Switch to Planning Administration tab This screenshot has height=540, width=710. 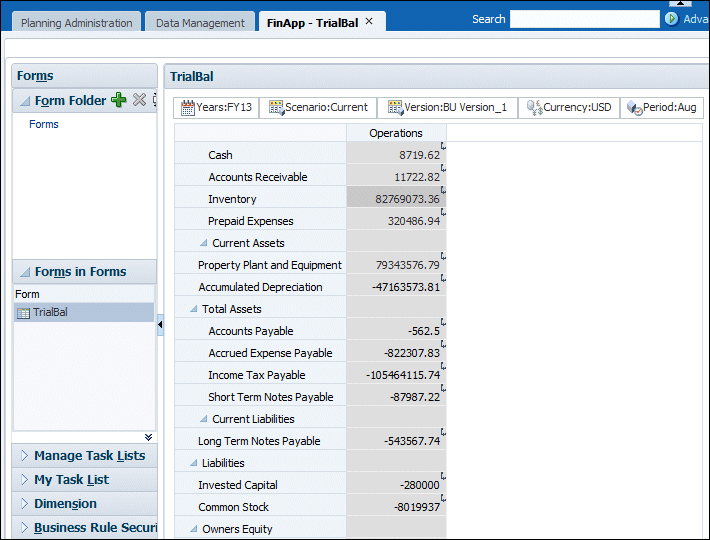[x=77, y=23]
